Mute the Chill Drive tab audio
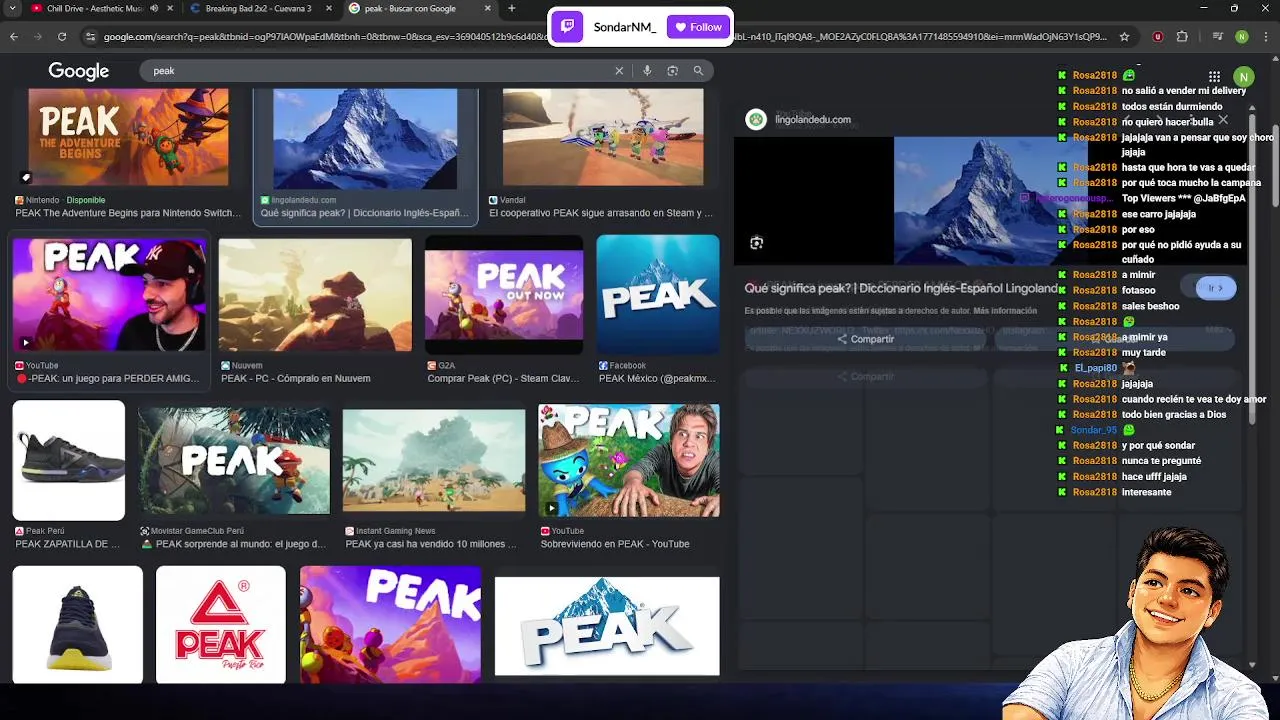 click(x=153, y=8)
